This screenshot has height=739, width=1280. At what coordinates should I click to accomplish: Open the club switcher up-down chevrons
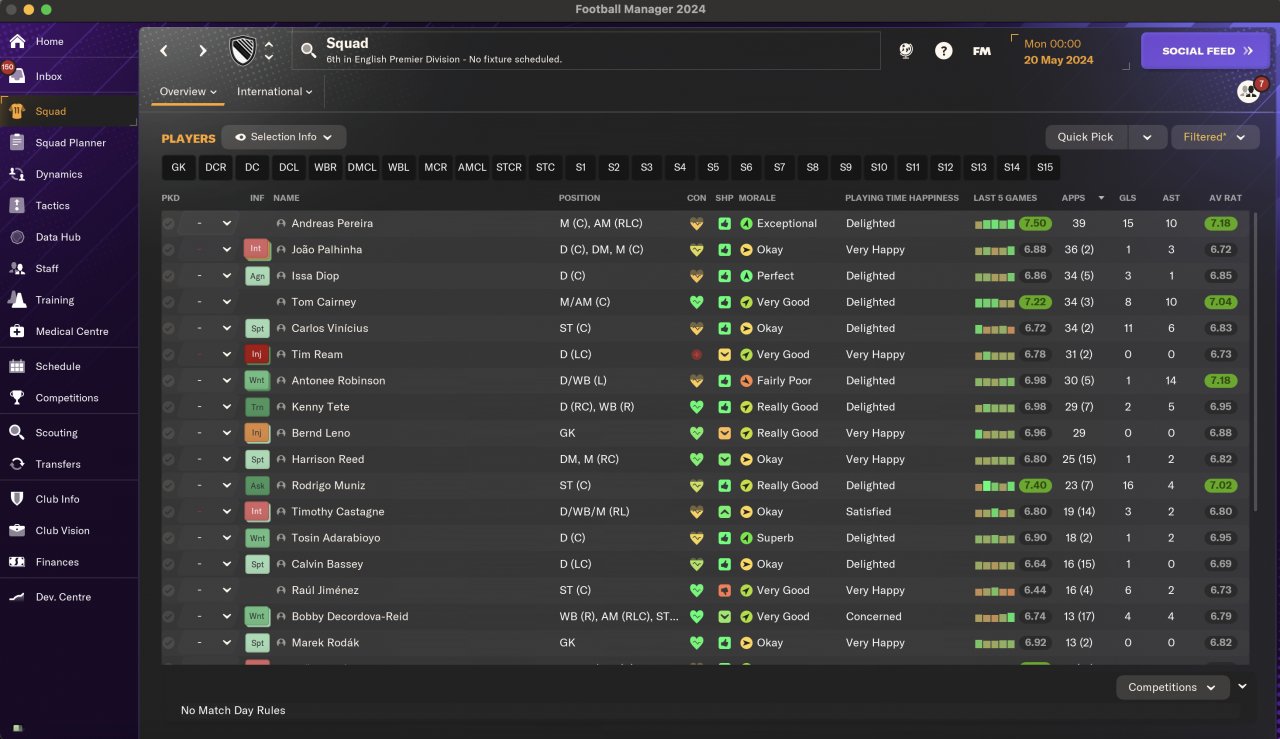(269, 51)
